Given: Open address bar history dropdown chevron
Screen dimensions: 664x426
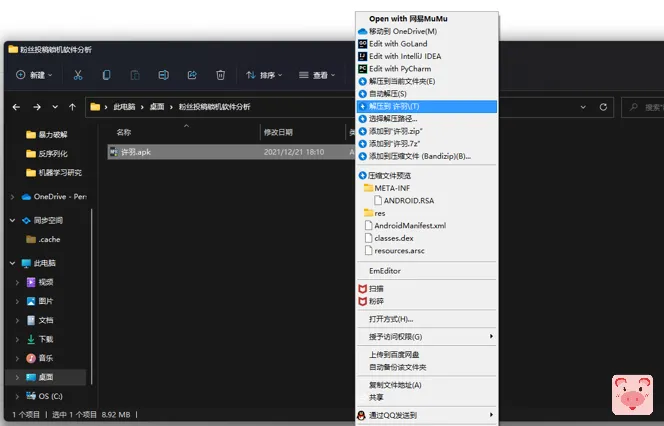Looking at the screenshot, I should tap(583, 107).
